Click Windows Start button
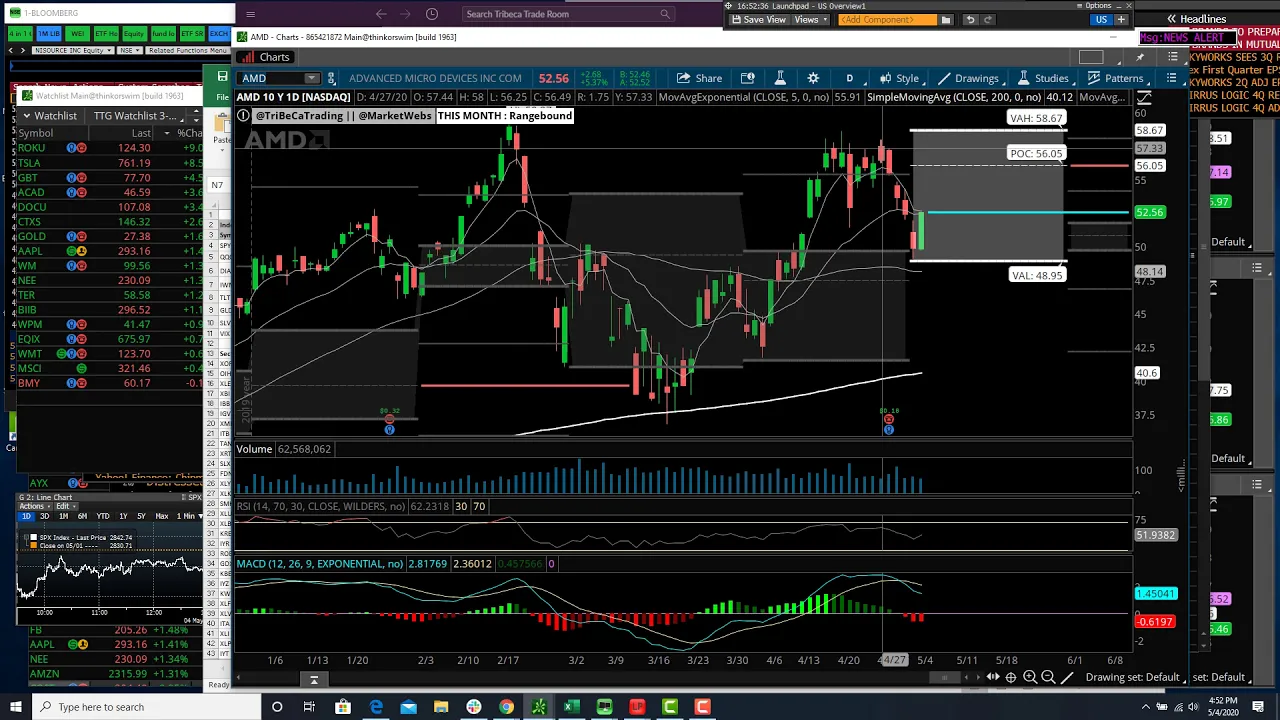The image size is (1280, 720). point(17,707)
